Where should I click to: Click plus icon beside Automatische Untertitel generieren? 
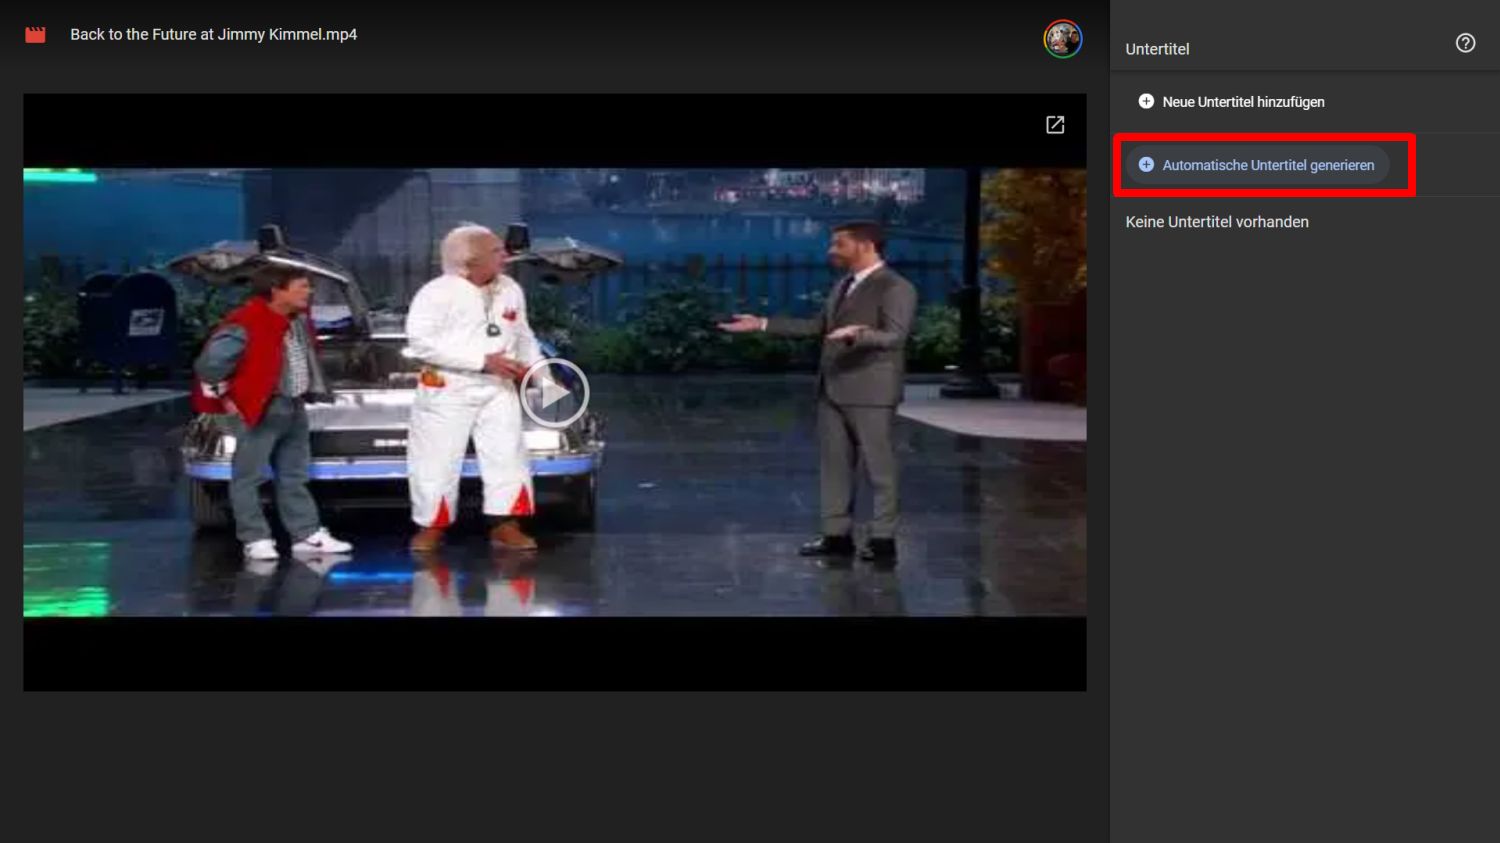[x=1146, y=165]
